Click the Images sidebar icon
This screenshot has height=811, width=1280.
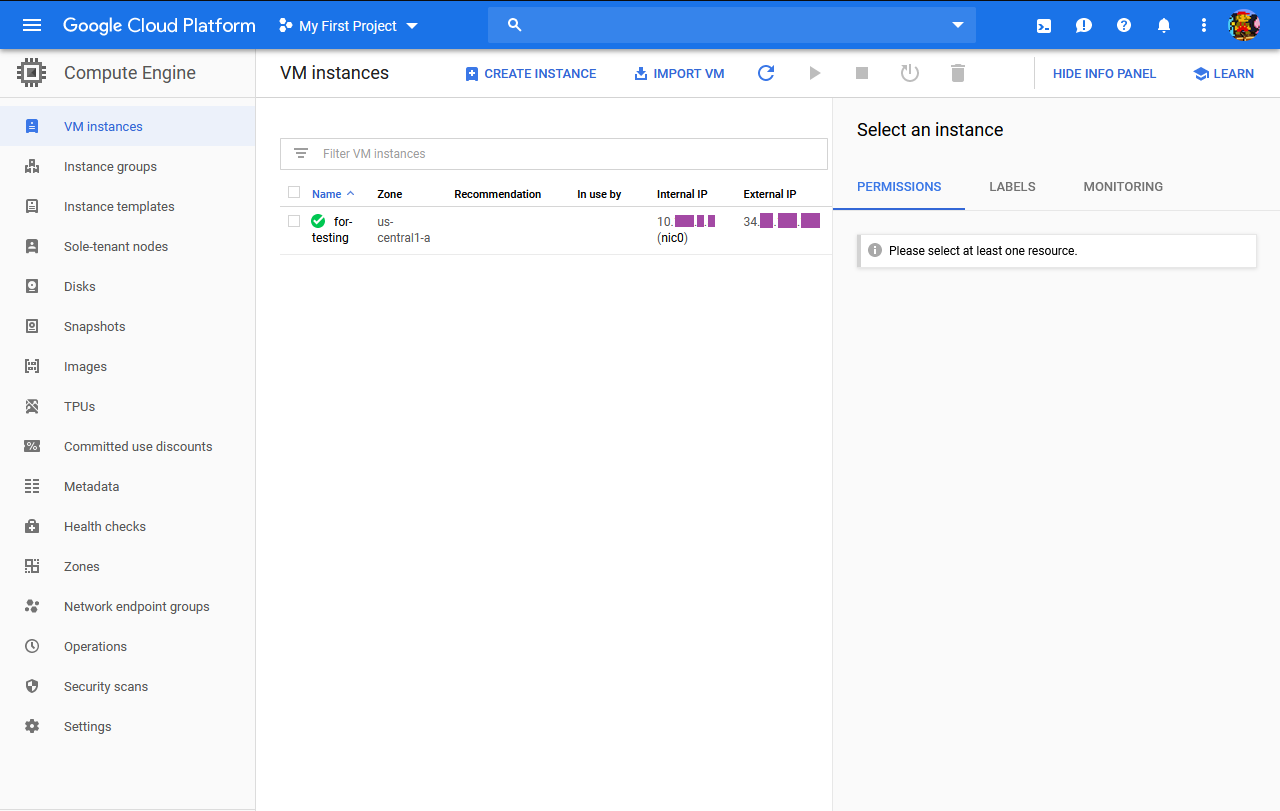point(32,366)
